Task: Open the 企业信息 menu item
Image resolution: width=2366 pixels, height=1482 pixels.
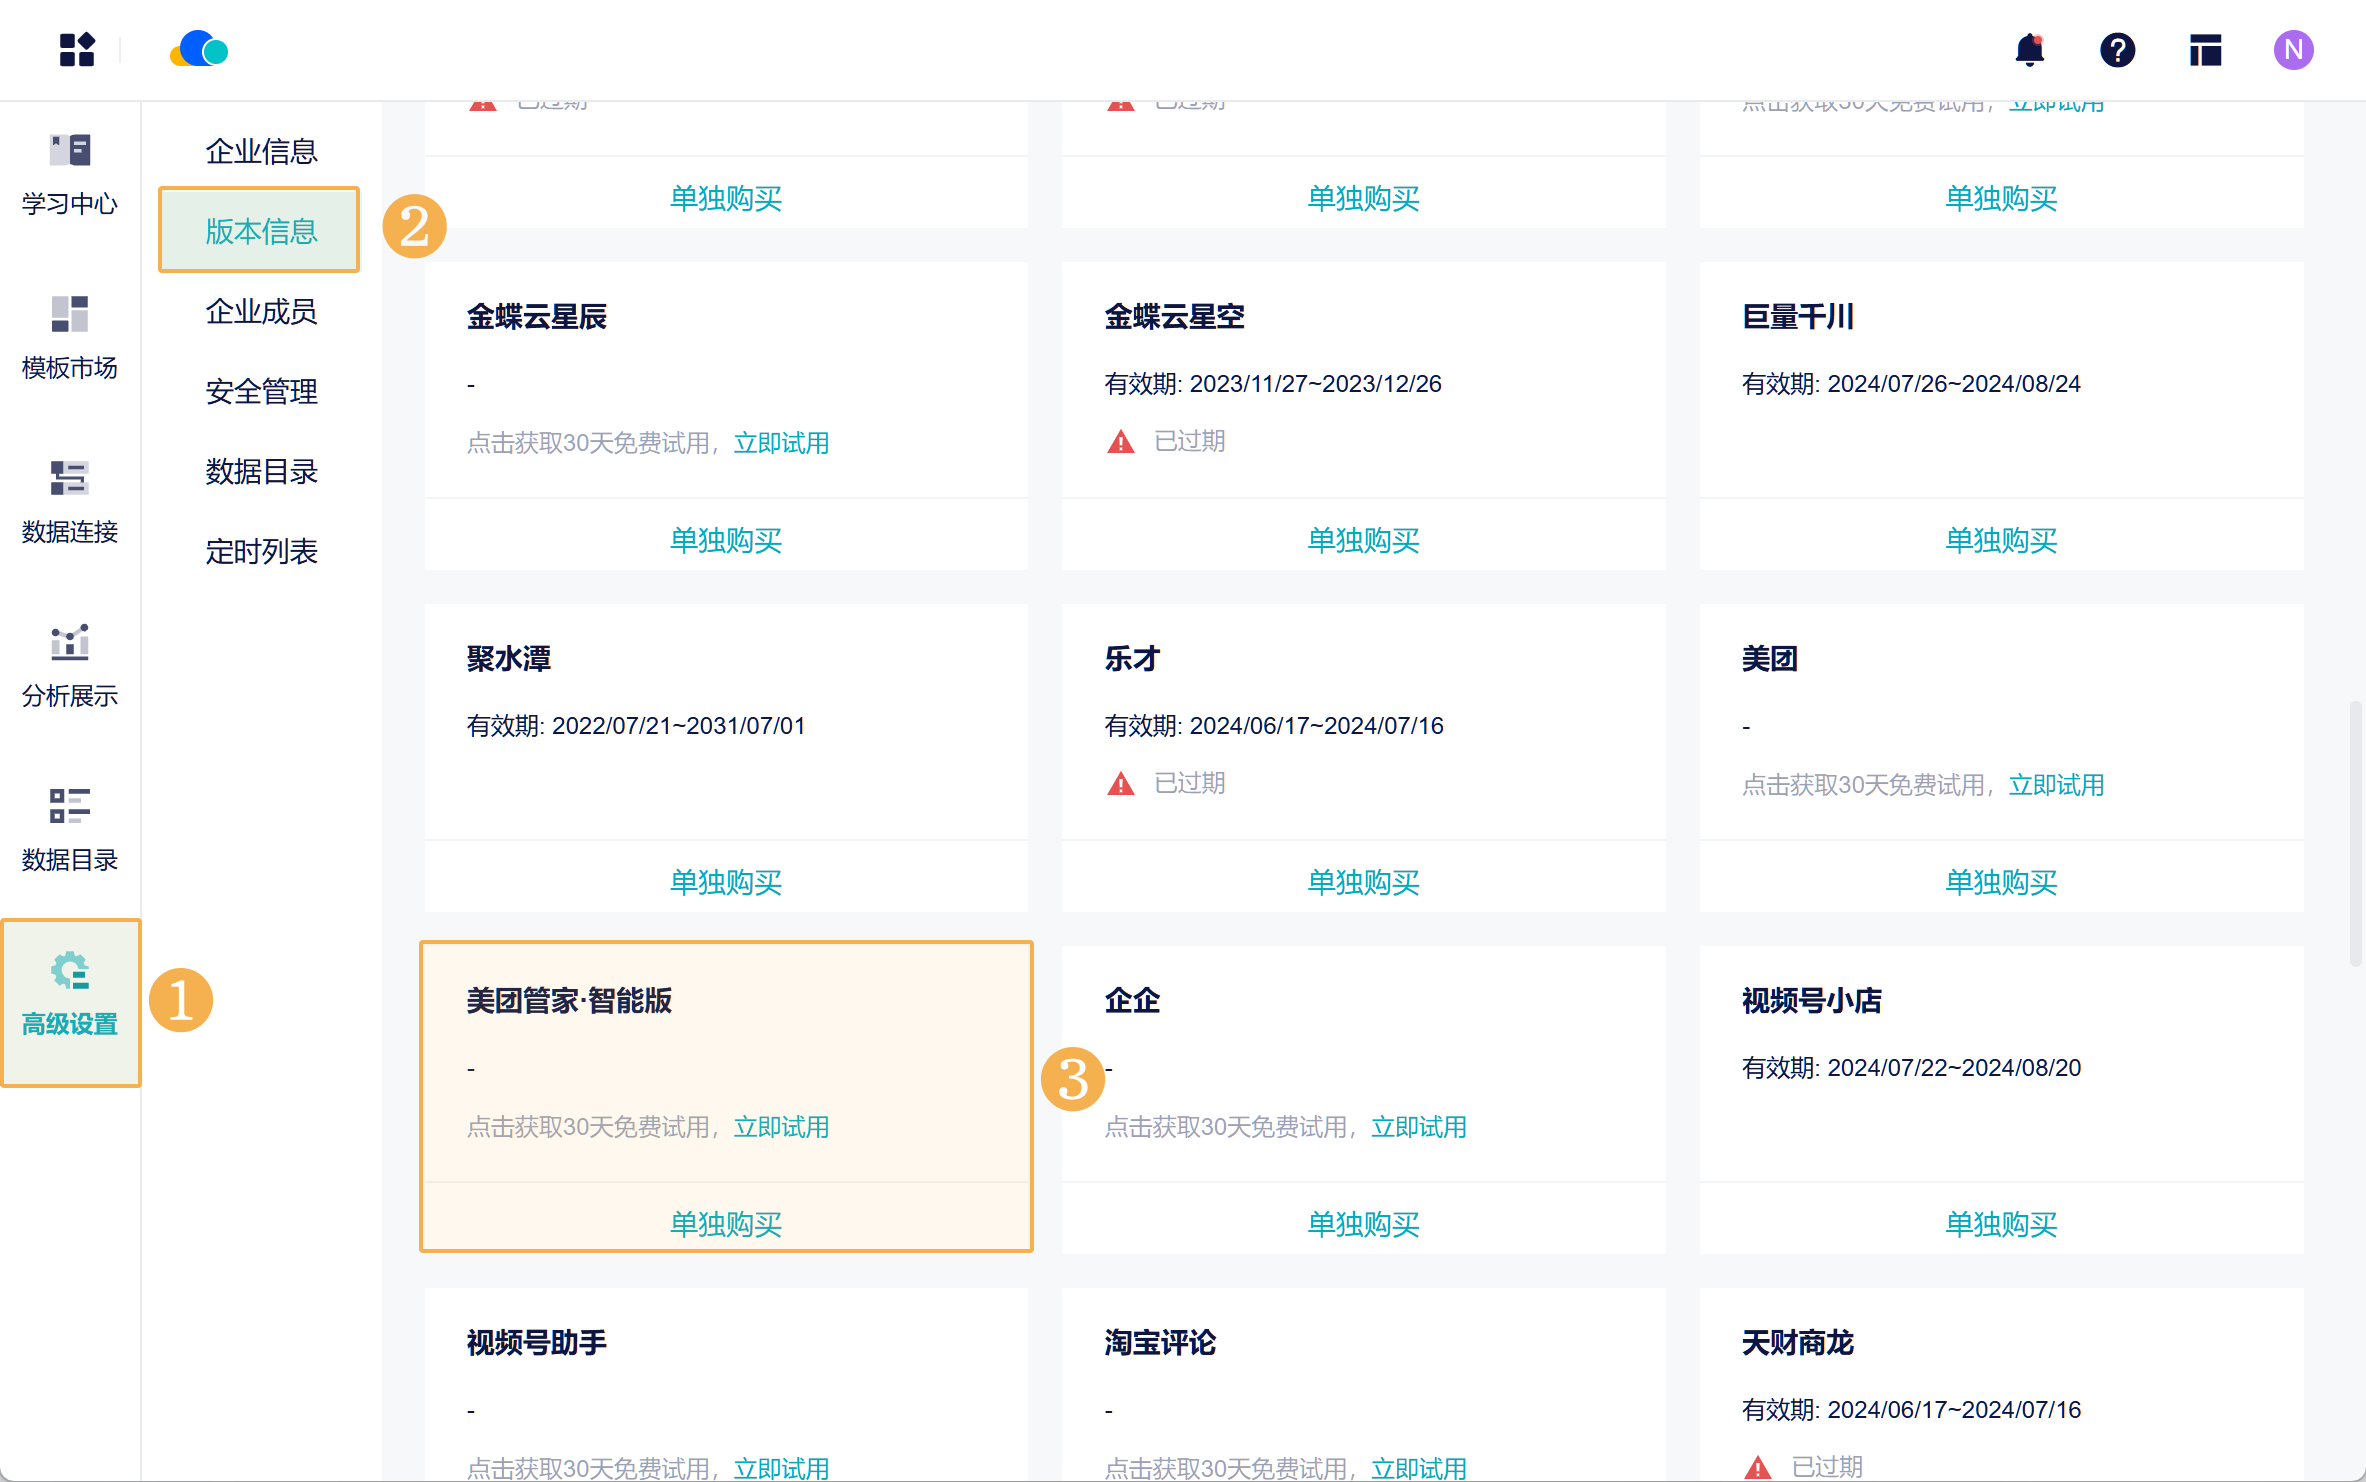Action: [x=261, y=151]
